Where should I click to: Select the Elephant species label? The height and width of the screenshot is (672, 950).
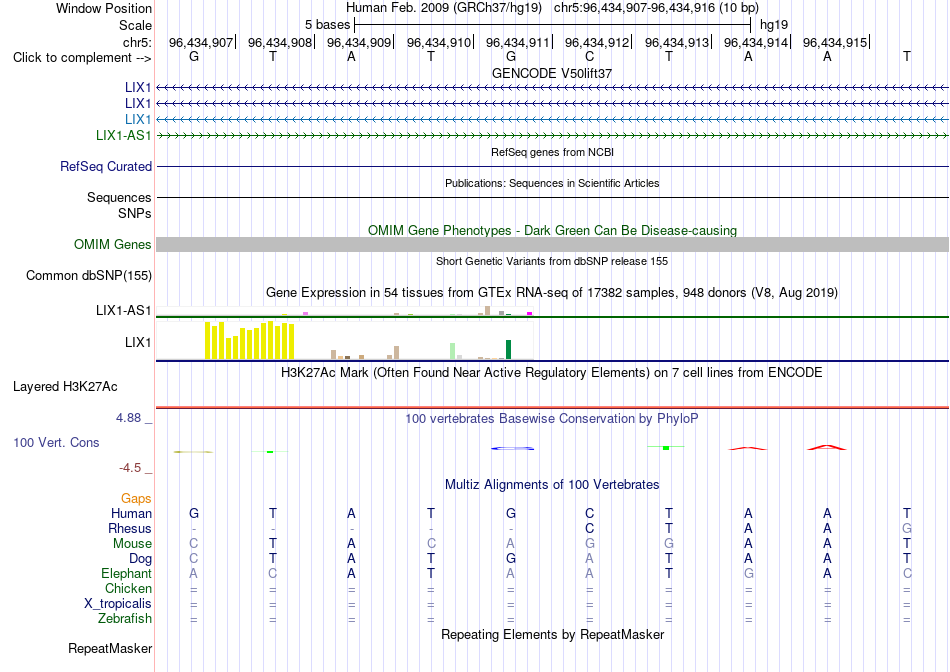127,573
